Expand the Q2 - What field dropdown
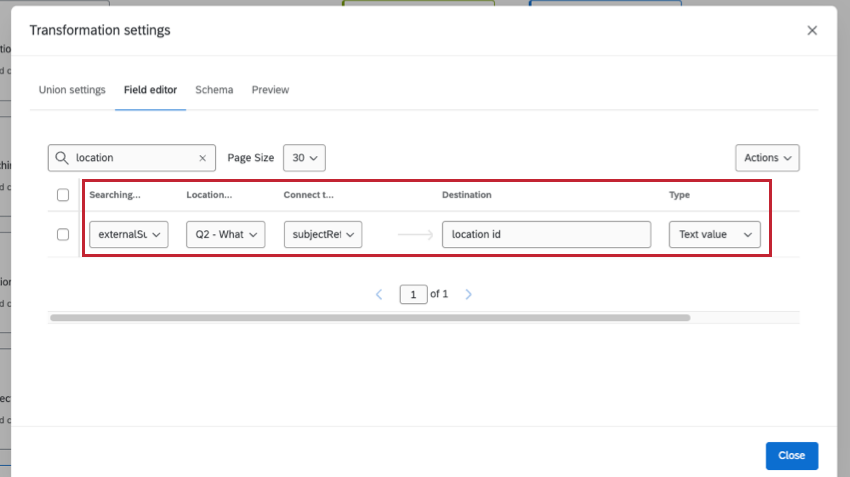The image size is (850, 477). pos(226,234)
